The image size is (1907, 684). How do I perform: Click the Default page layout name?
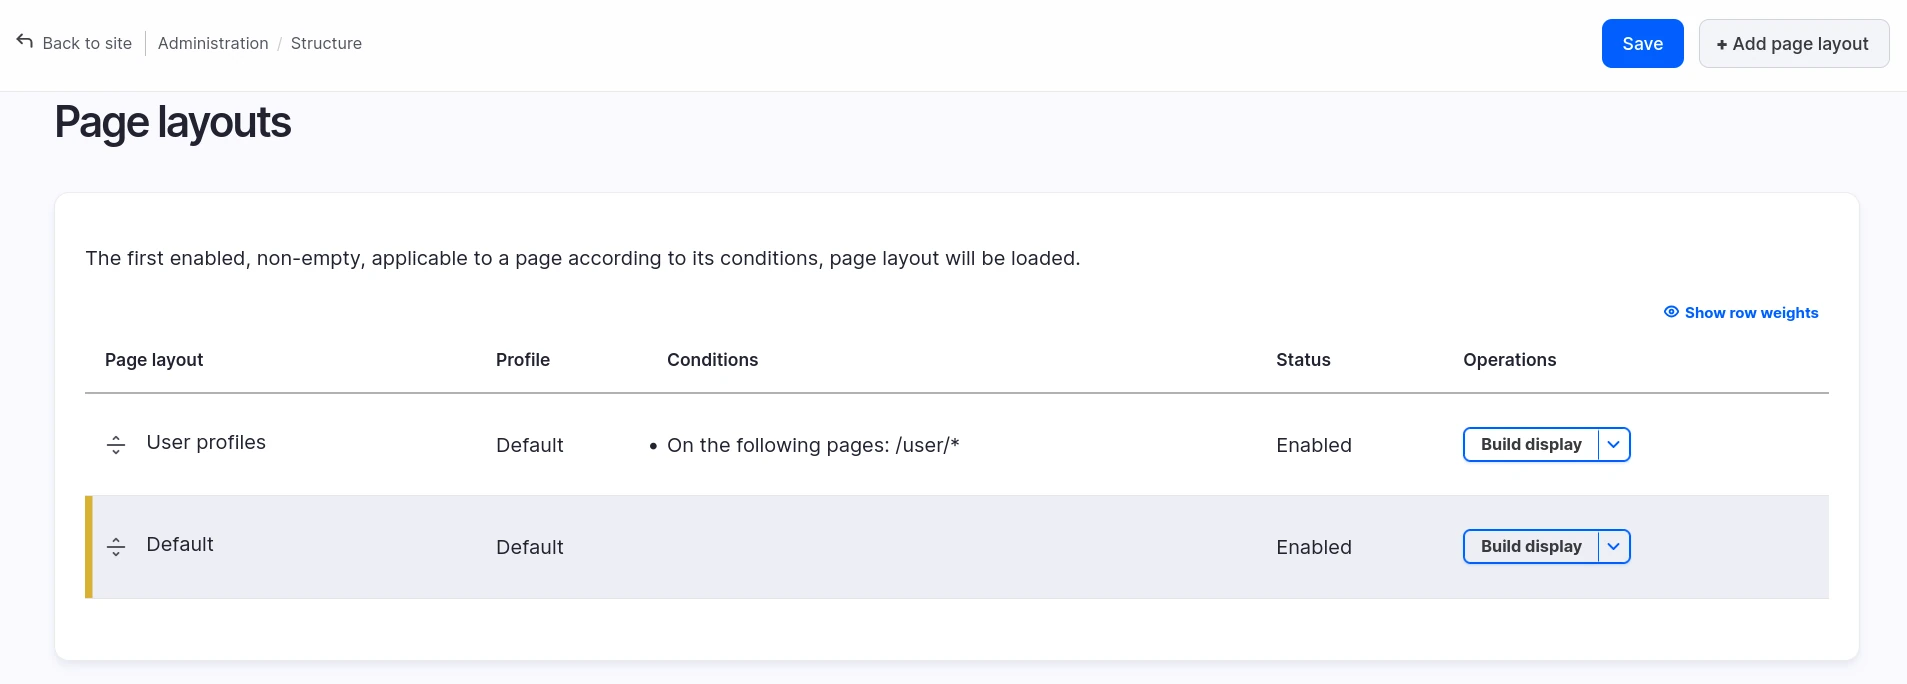180,544
